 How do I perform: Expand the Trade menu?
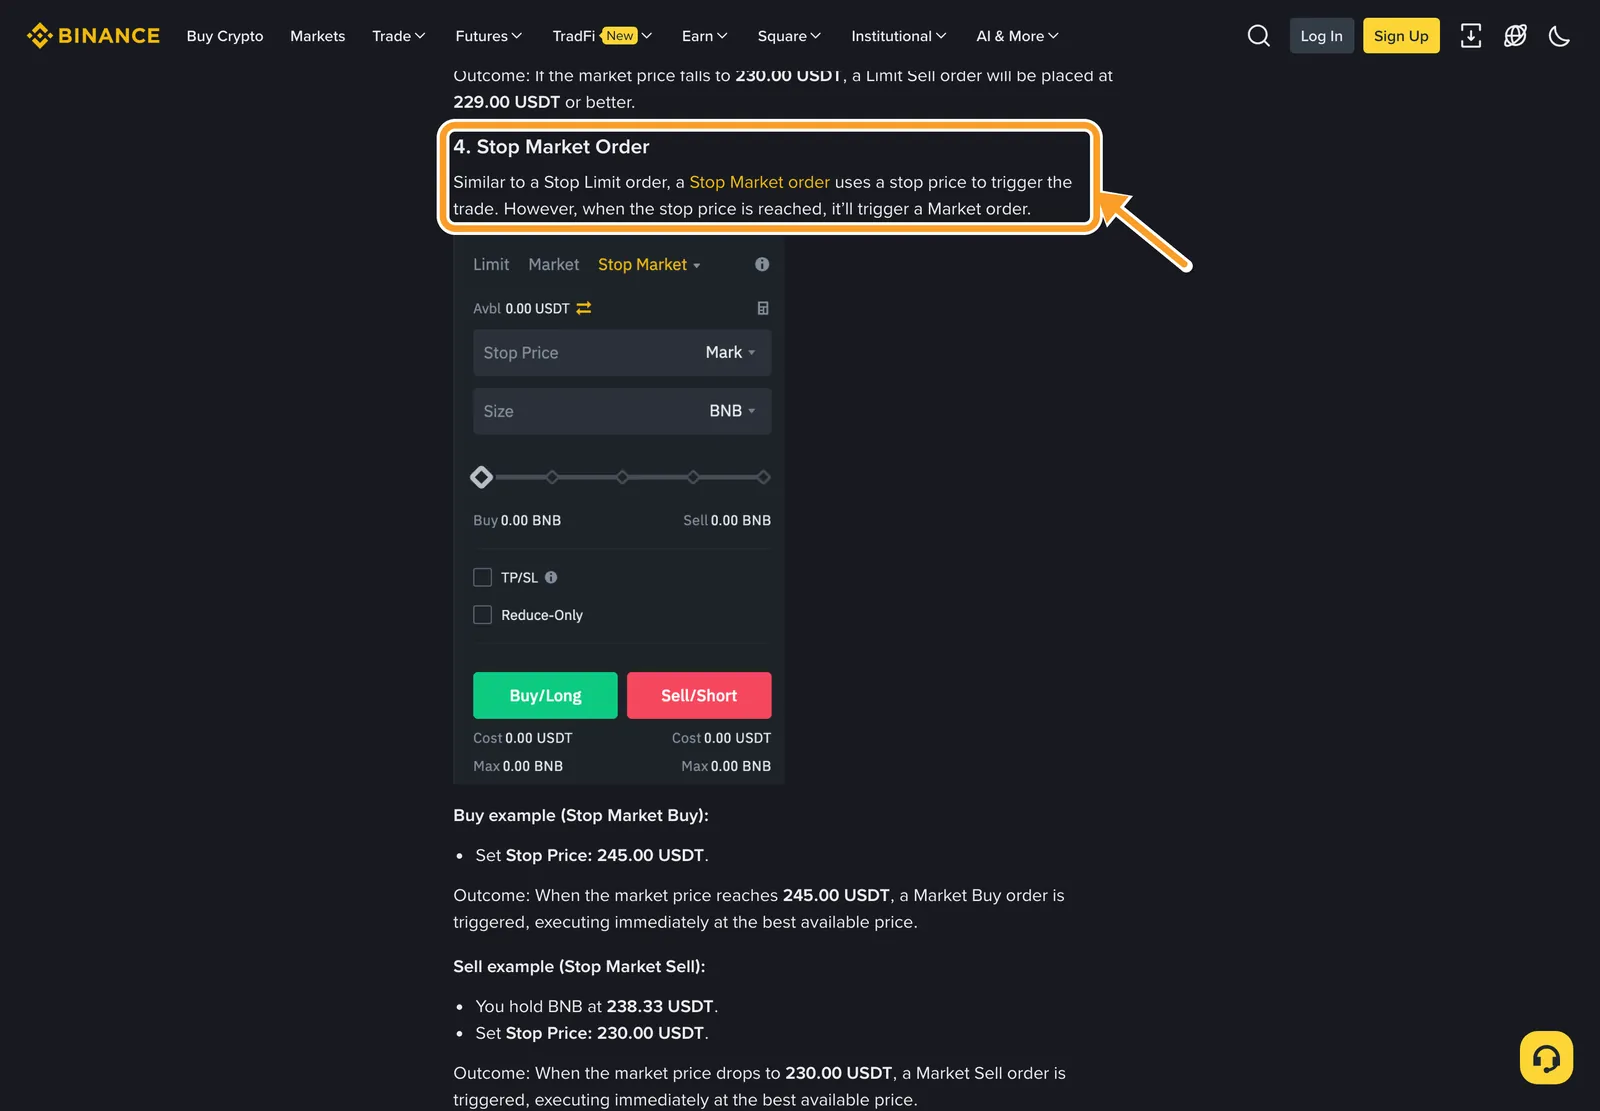pyautogui.click(x=399, y=36)
